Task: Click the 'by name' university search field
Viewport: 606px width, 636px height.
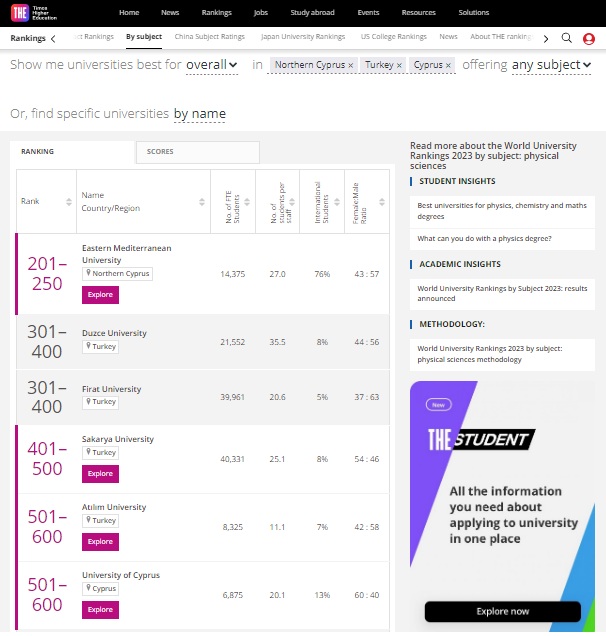Action: pyautogui.click(x=200, y=114)
